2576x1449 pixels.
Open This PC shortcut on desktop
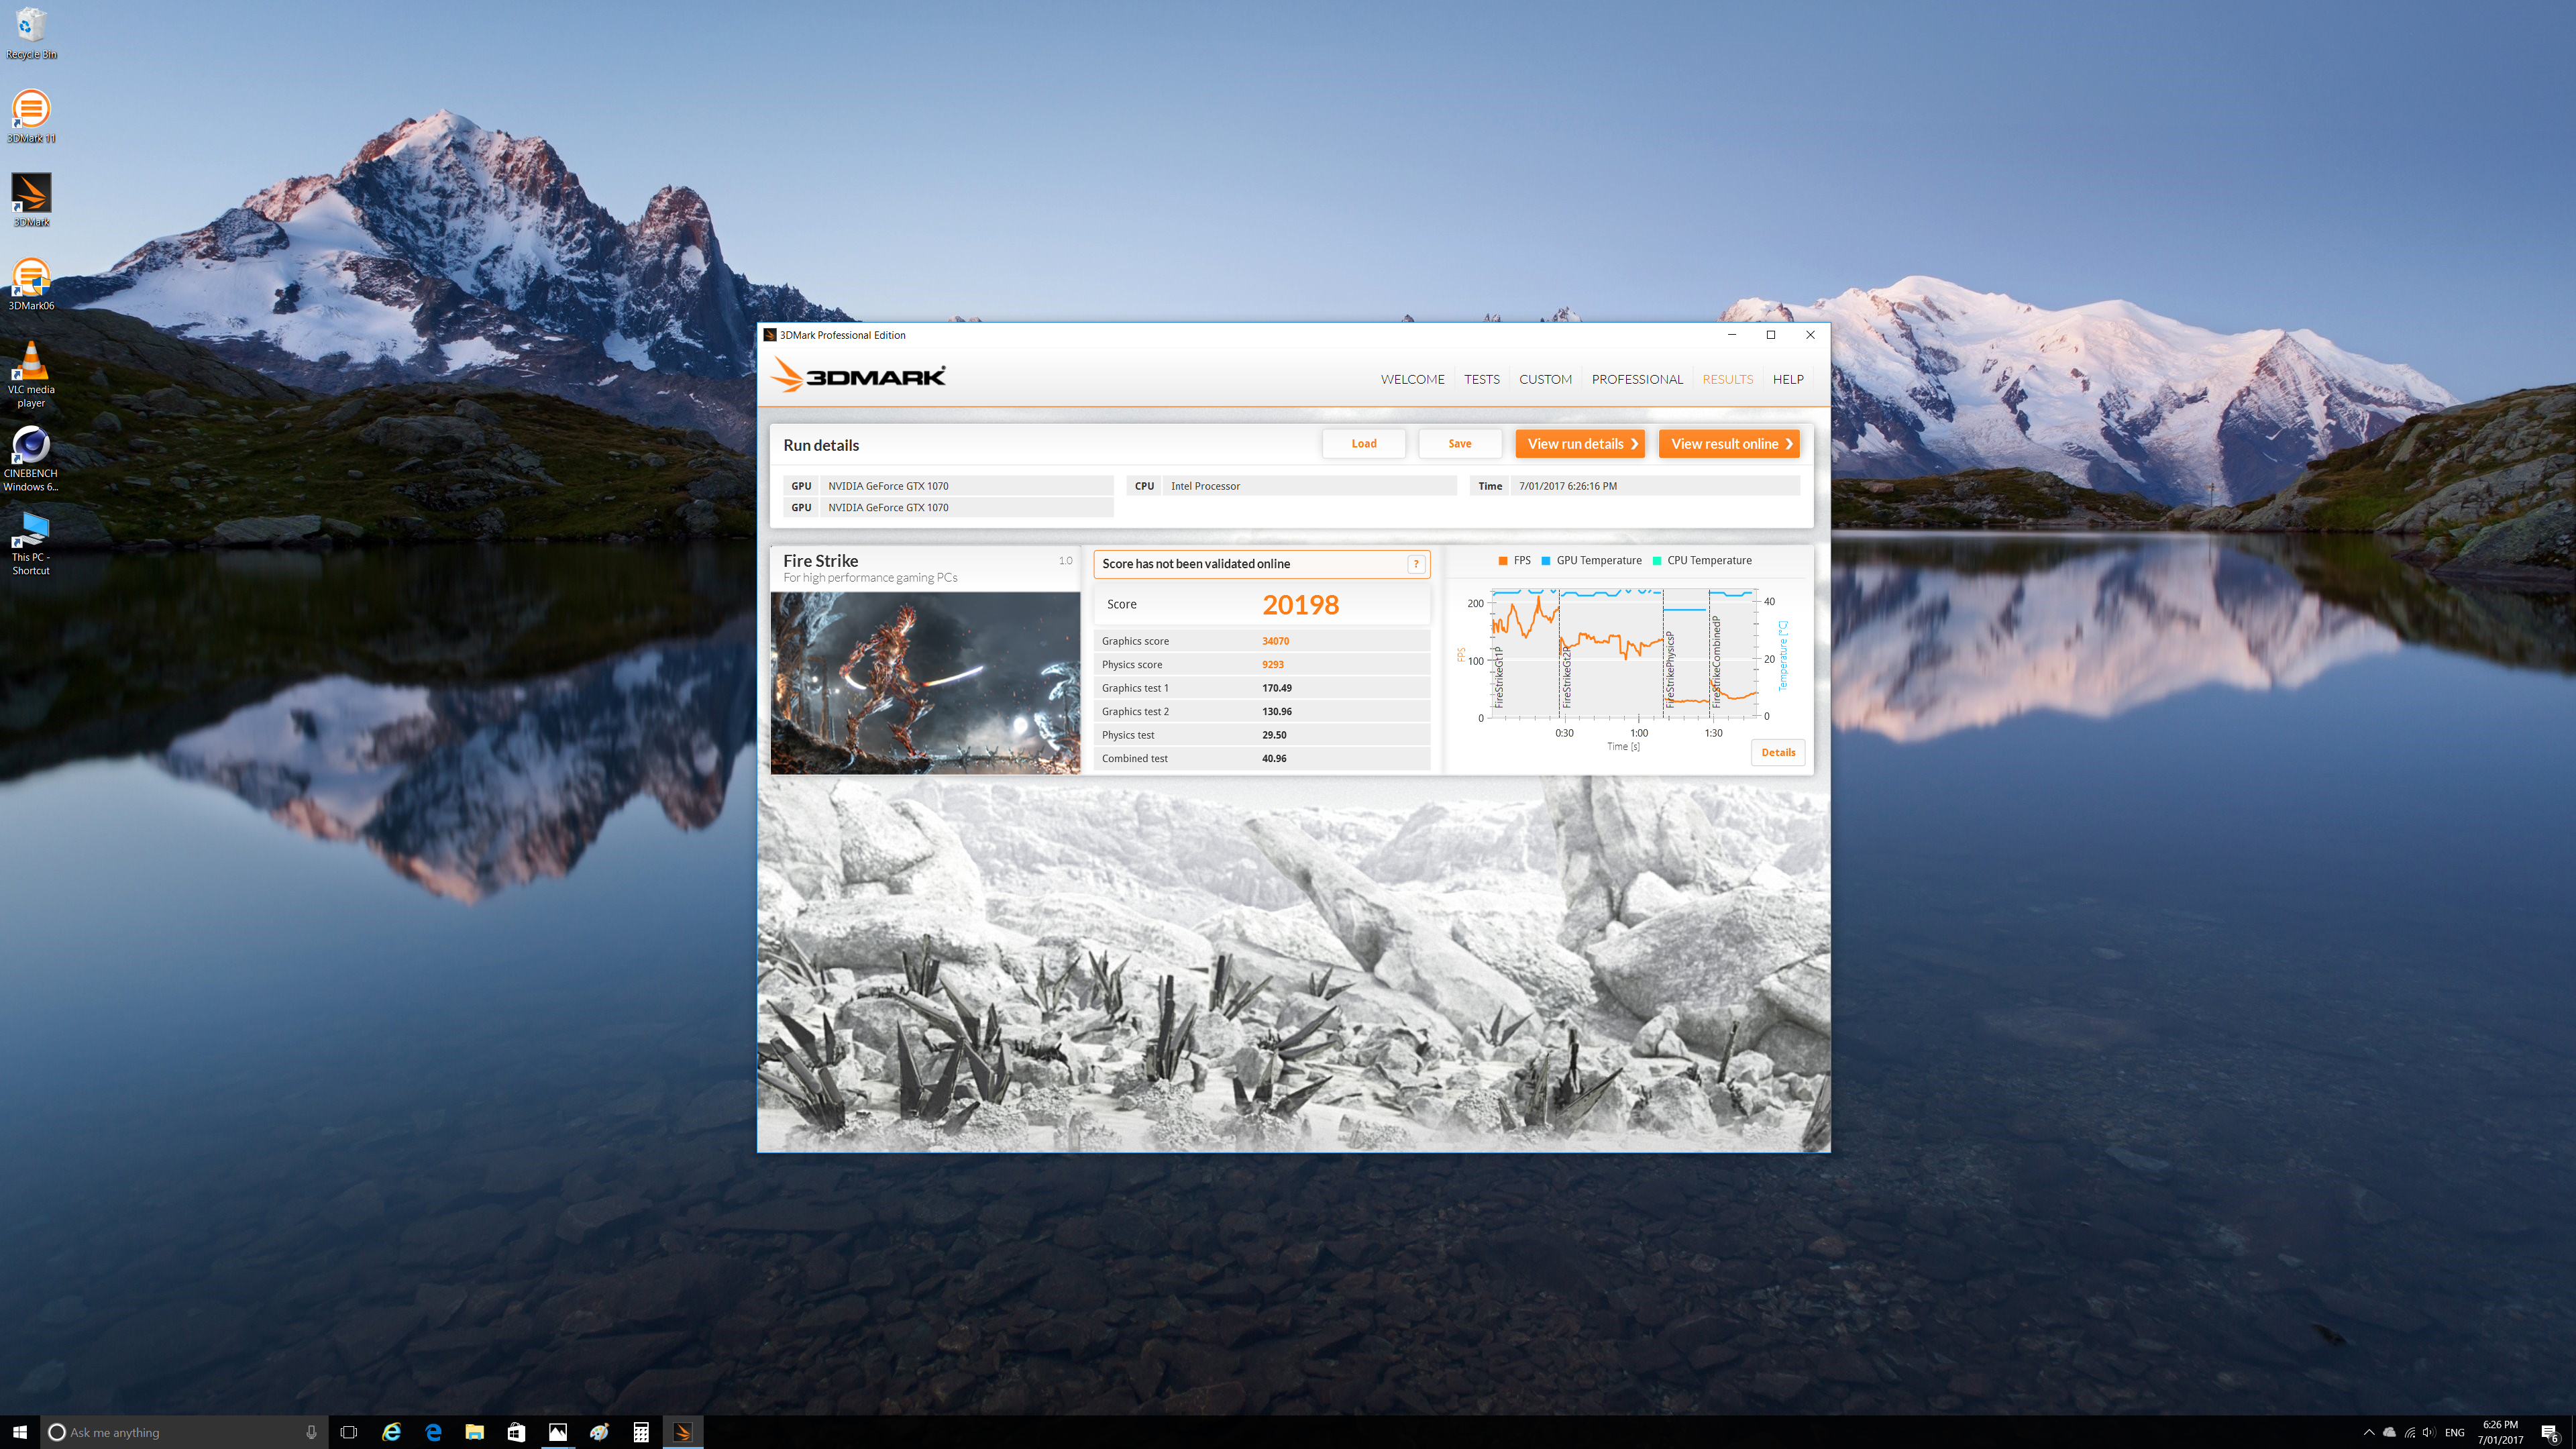(31, 543)
